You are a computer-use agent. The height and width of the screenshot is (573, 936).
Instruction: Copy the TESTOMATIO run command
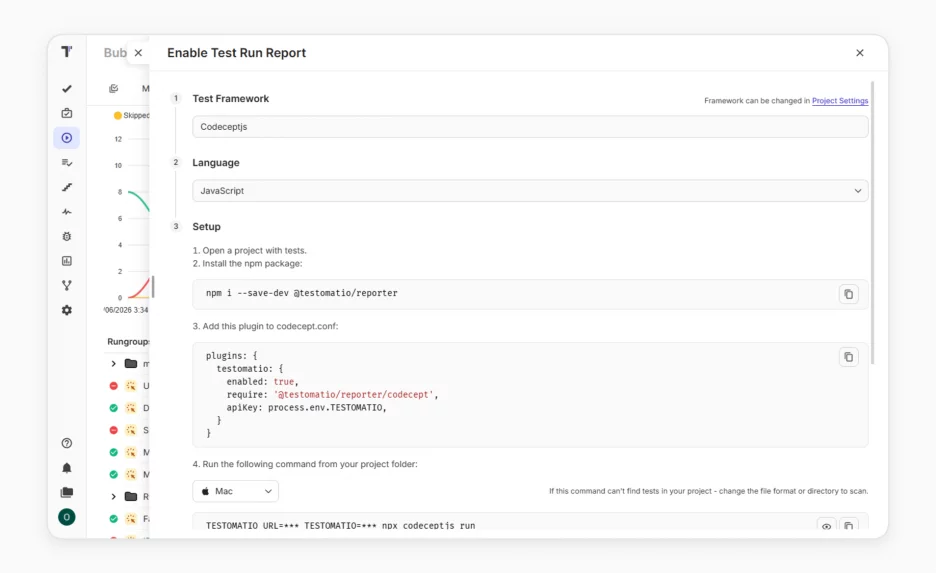pyautogui.click(x=848, y=526)
